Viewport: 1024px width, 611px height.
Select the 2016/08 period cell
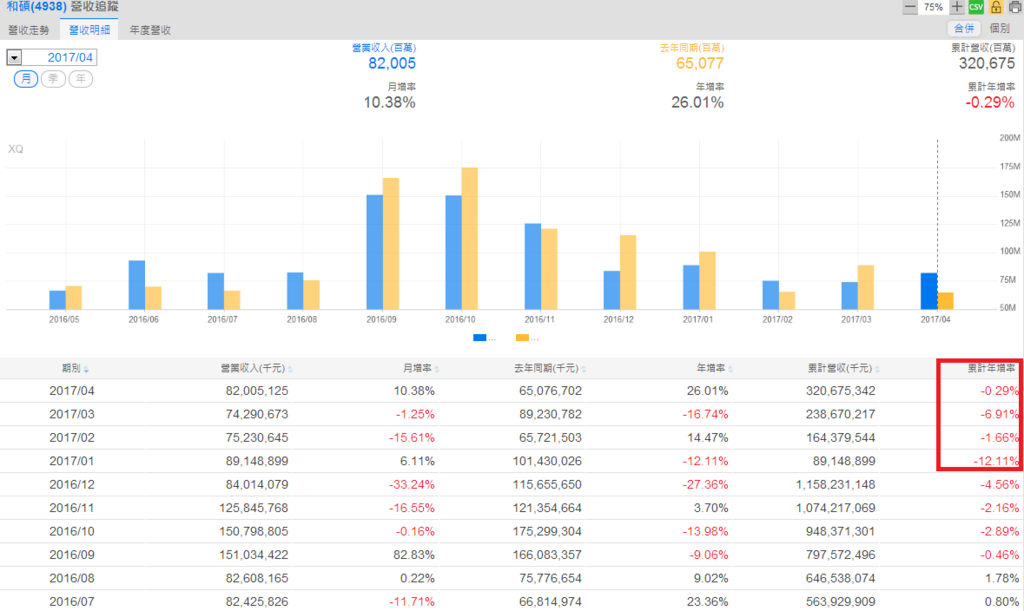pos(72,579)
